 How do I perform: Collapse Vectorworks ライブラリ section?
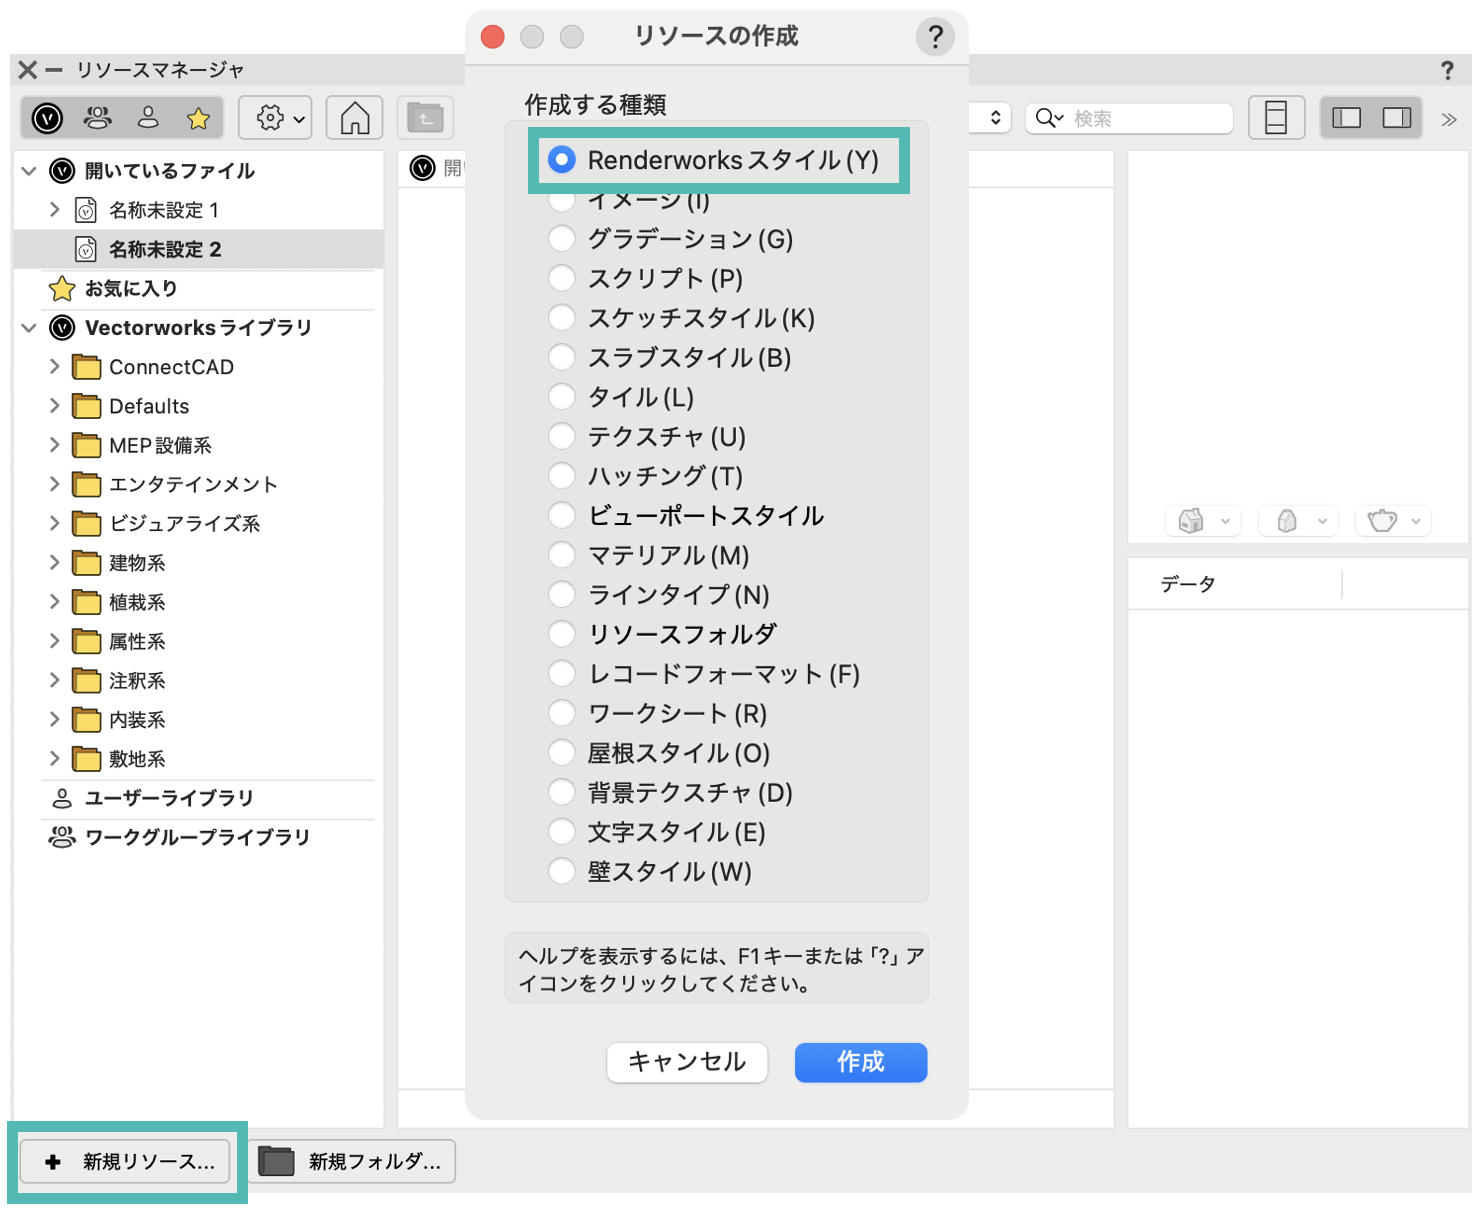click(29, 328)
